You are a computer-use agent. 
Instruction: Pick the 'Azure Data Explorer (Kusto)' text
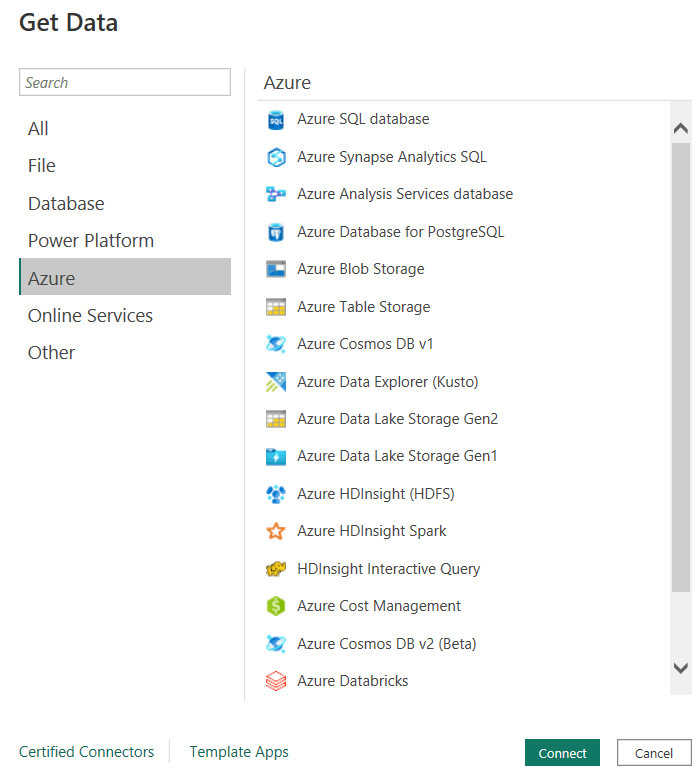pos(388,382)
